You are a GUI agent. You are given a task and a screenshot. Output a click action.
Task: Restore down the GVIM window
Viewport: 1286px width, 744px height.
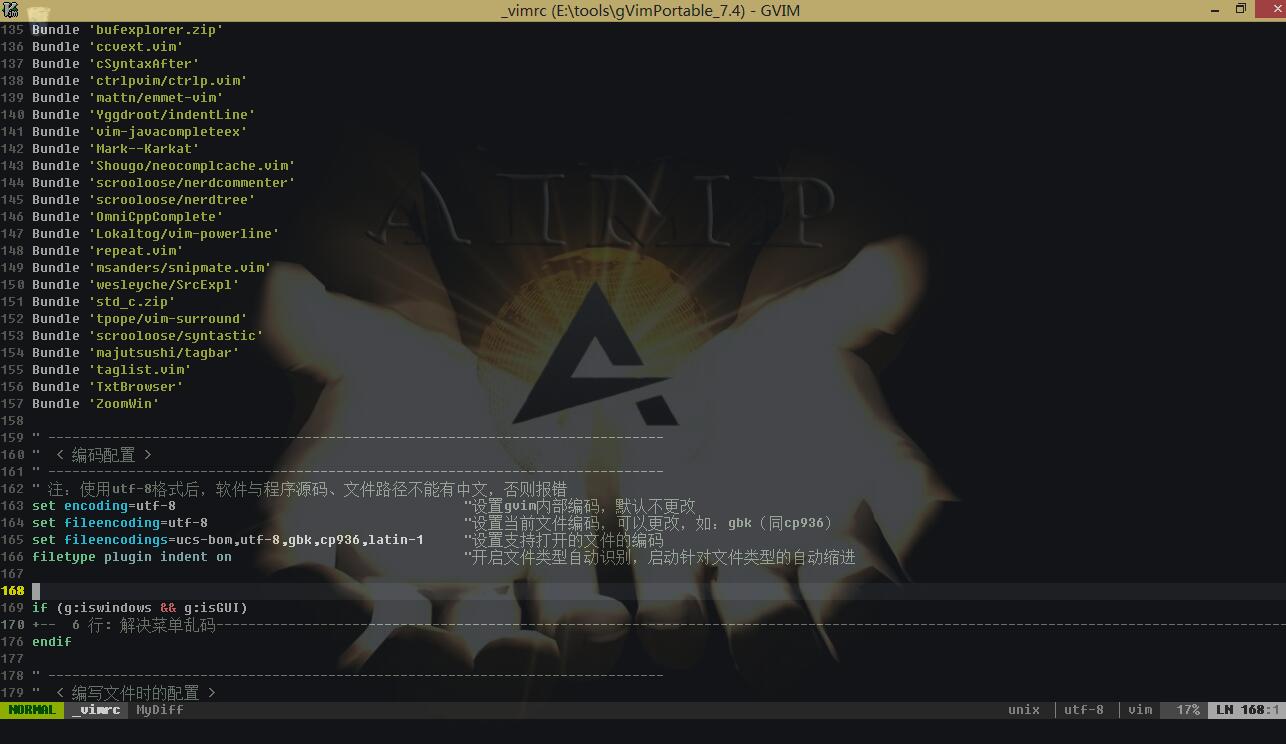[1240, 10]
